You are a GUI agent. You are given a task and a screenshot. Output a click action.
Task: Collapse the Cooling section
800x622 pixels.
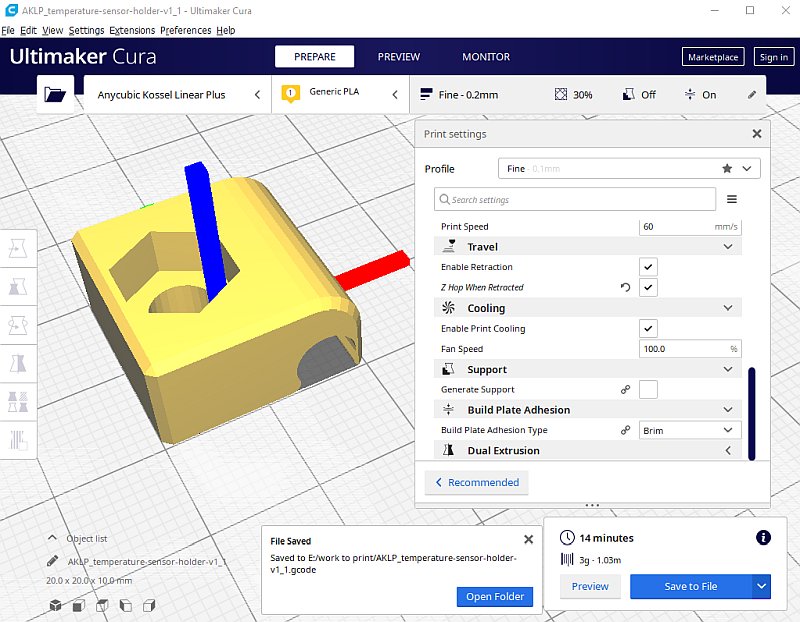point(728,308)
